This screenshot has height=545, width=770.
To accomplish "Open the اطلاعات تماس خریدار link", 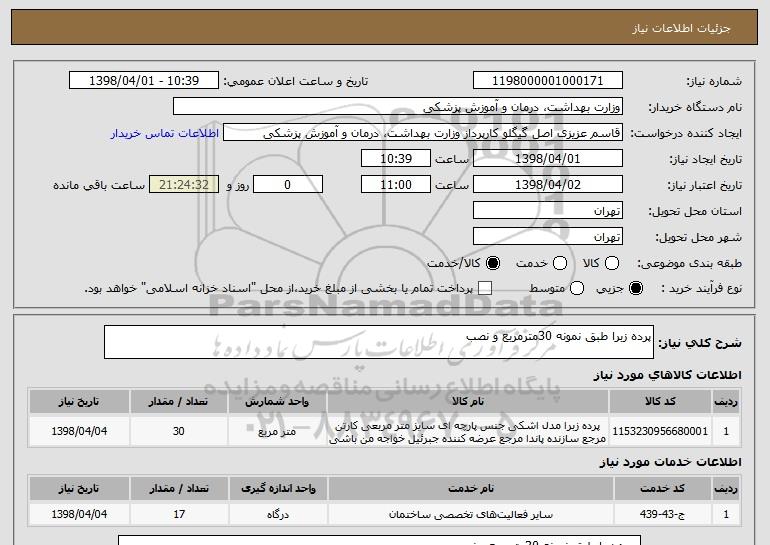I will point(165,133).
